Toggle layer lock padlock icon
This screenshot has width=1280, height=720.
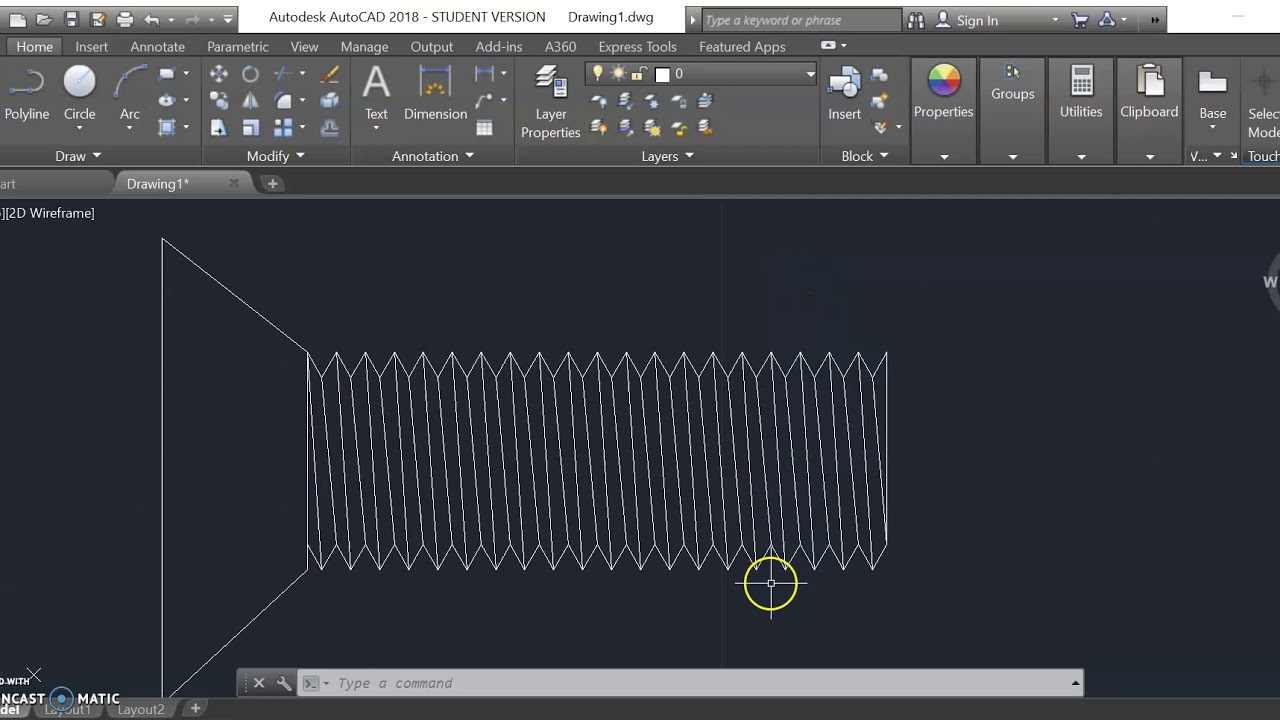[x=638, y=74]
